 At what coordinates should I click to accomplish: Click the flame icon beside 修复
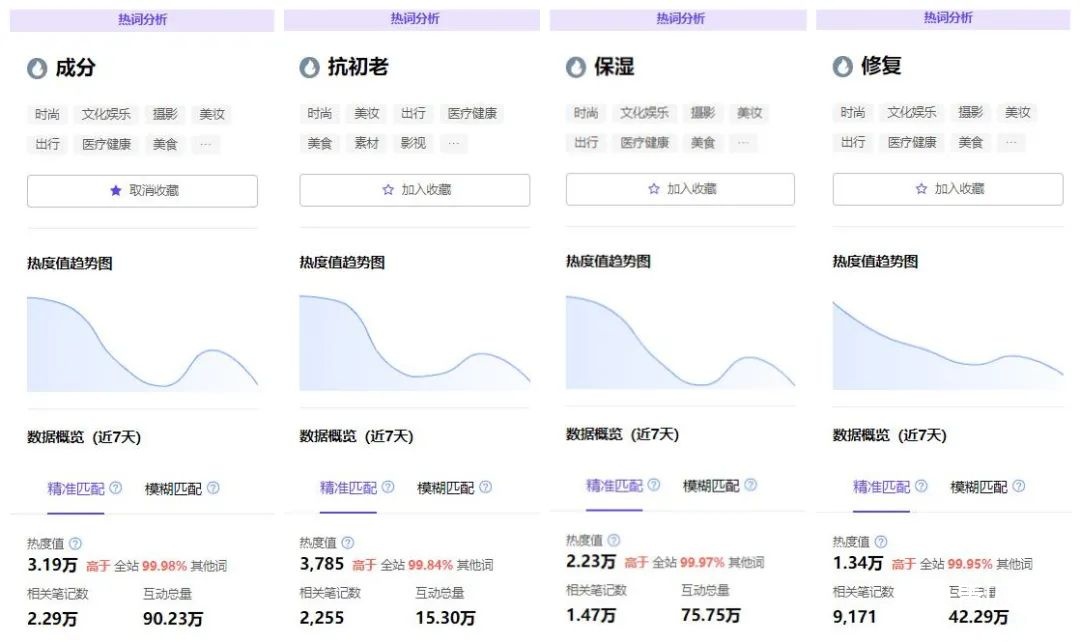pos(843,67)
